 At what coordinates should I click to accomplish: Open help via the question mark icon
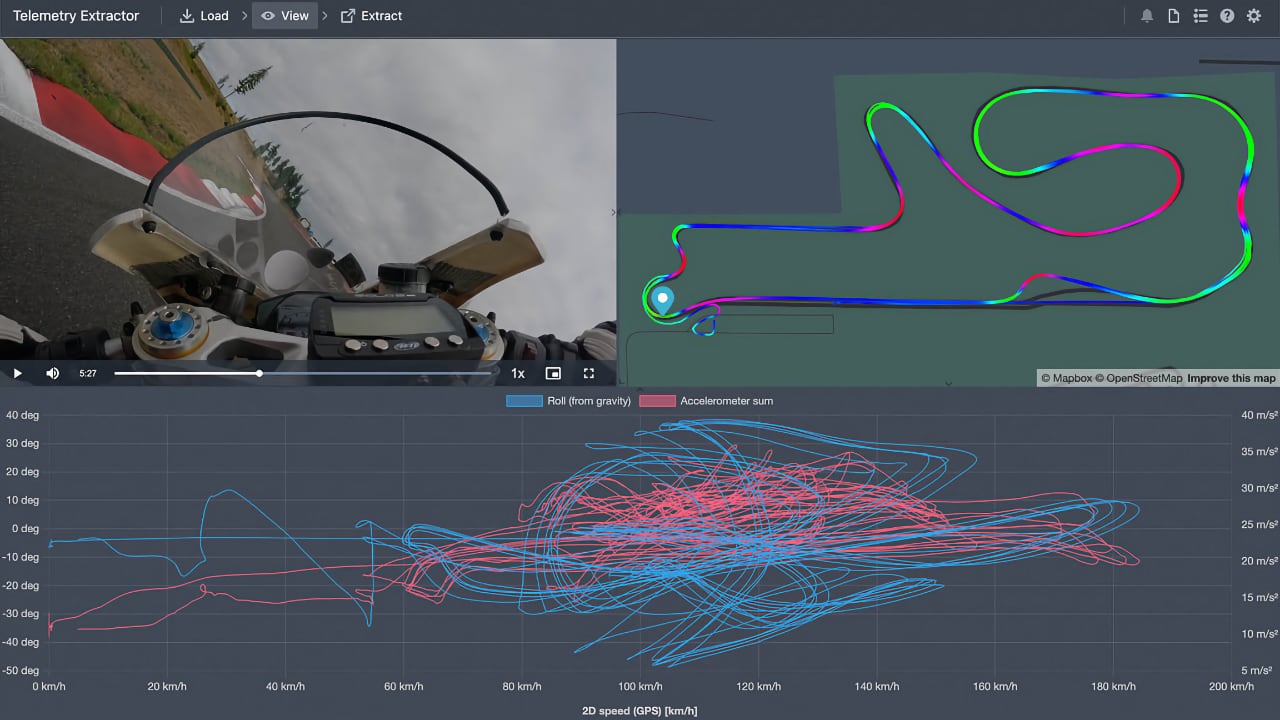[1227, 16]
